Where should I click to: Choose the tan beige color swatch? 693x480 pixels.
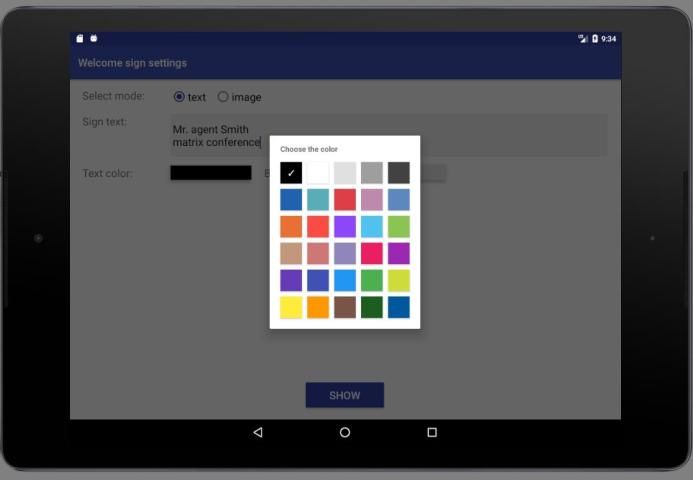pyautogui.click(x=291, y=254)
